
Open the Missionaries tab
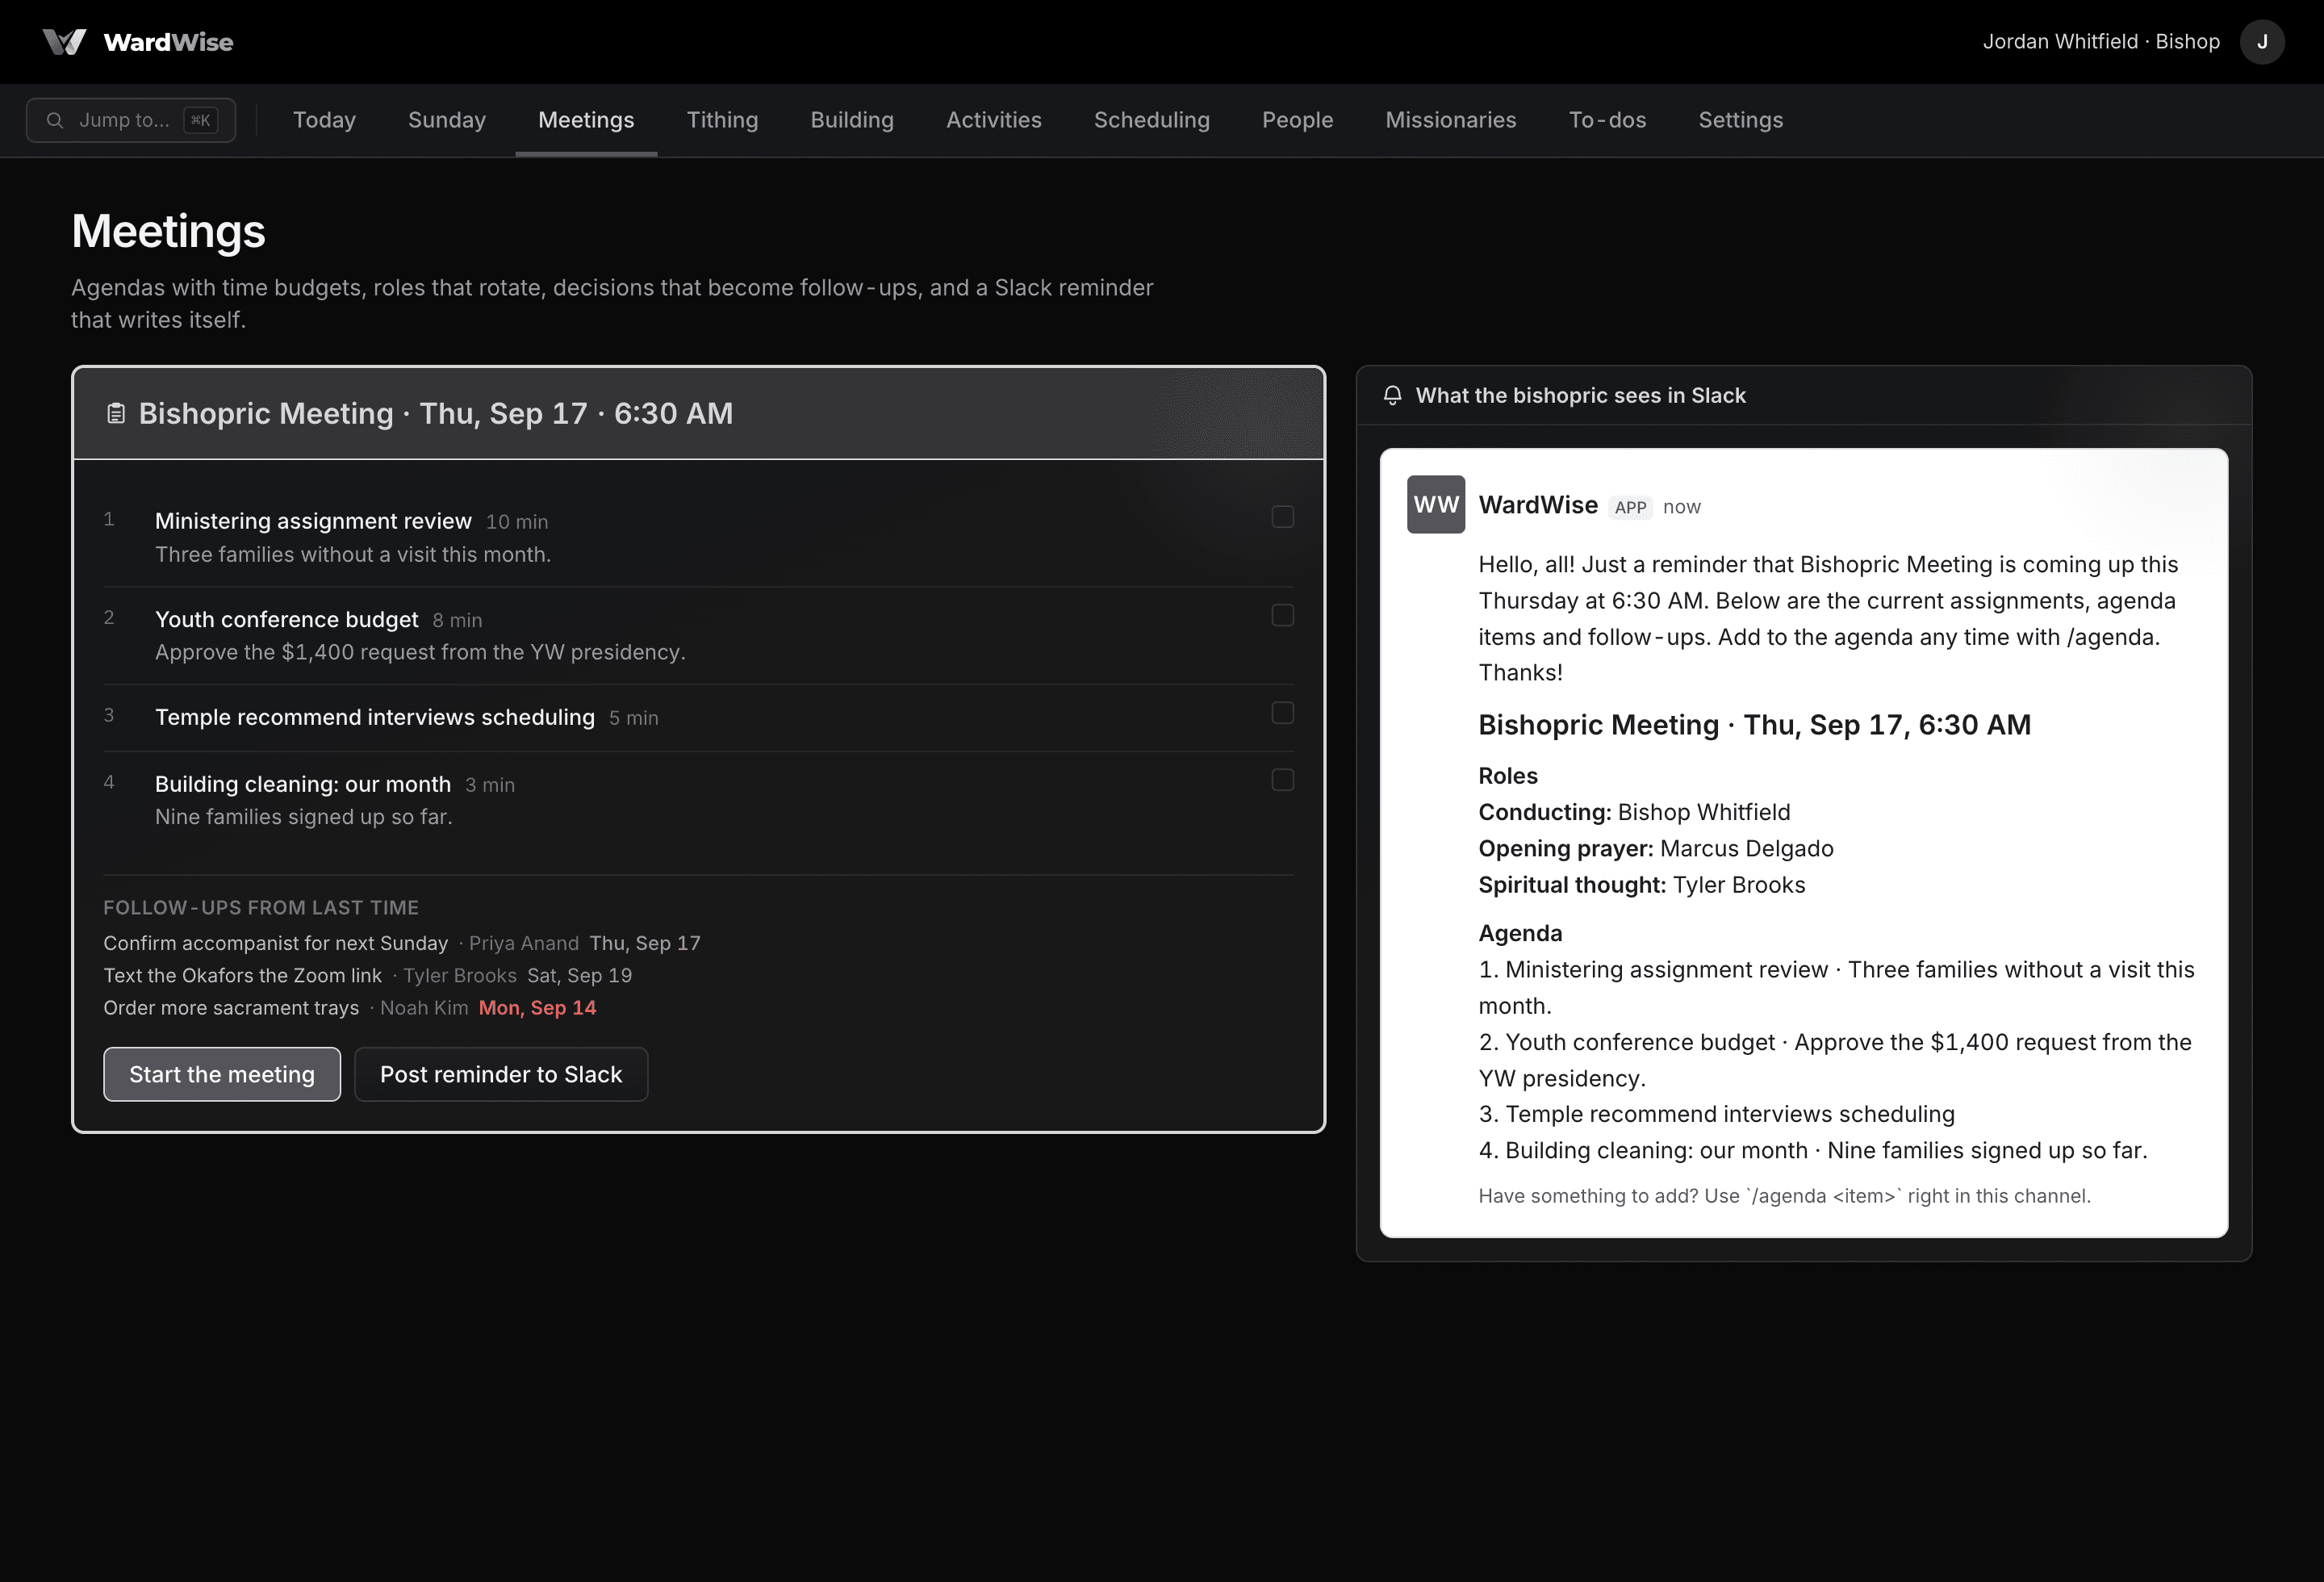point(1450,120)
